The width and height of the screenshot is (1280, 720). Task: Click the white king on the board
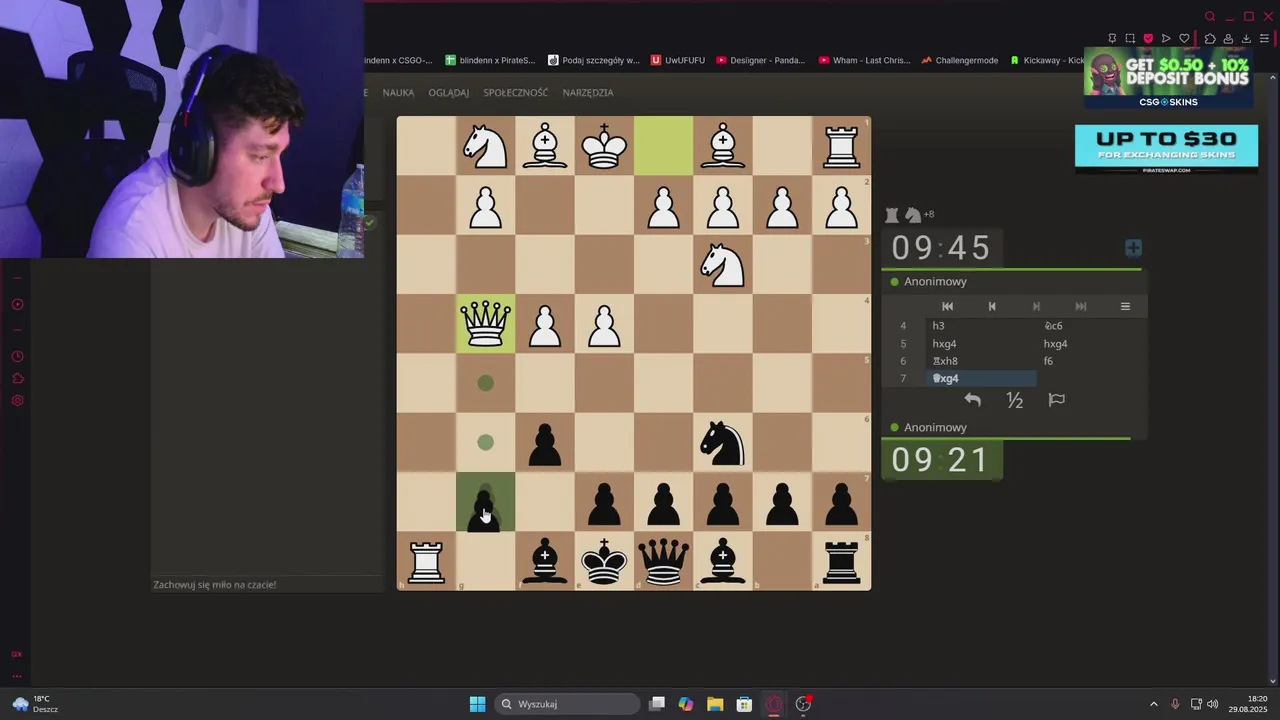604,146
